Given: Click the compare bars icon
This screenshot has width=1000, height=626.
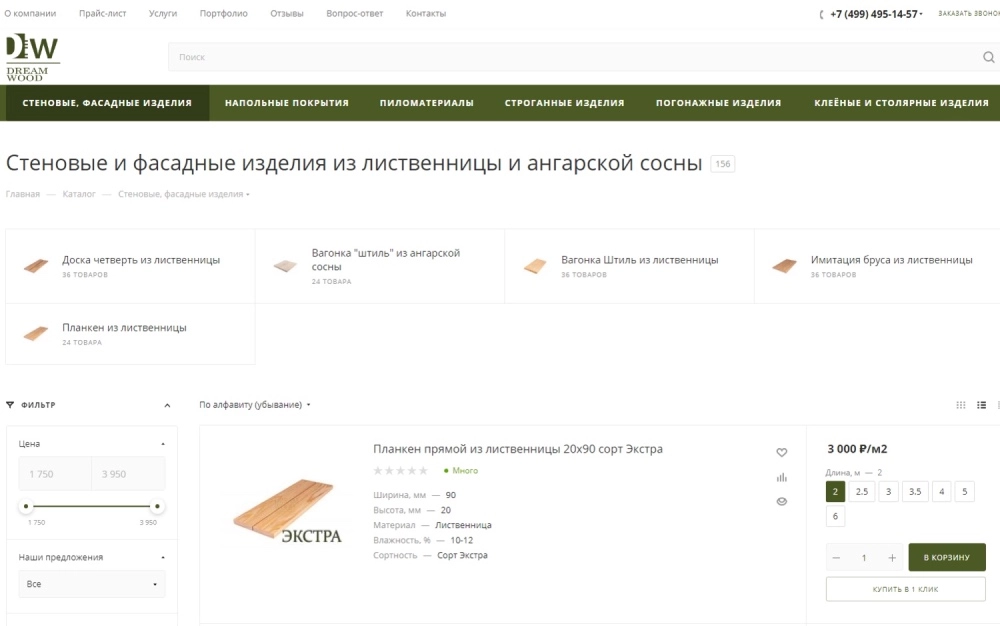Looking at the screenshot, I should point(781,477).
